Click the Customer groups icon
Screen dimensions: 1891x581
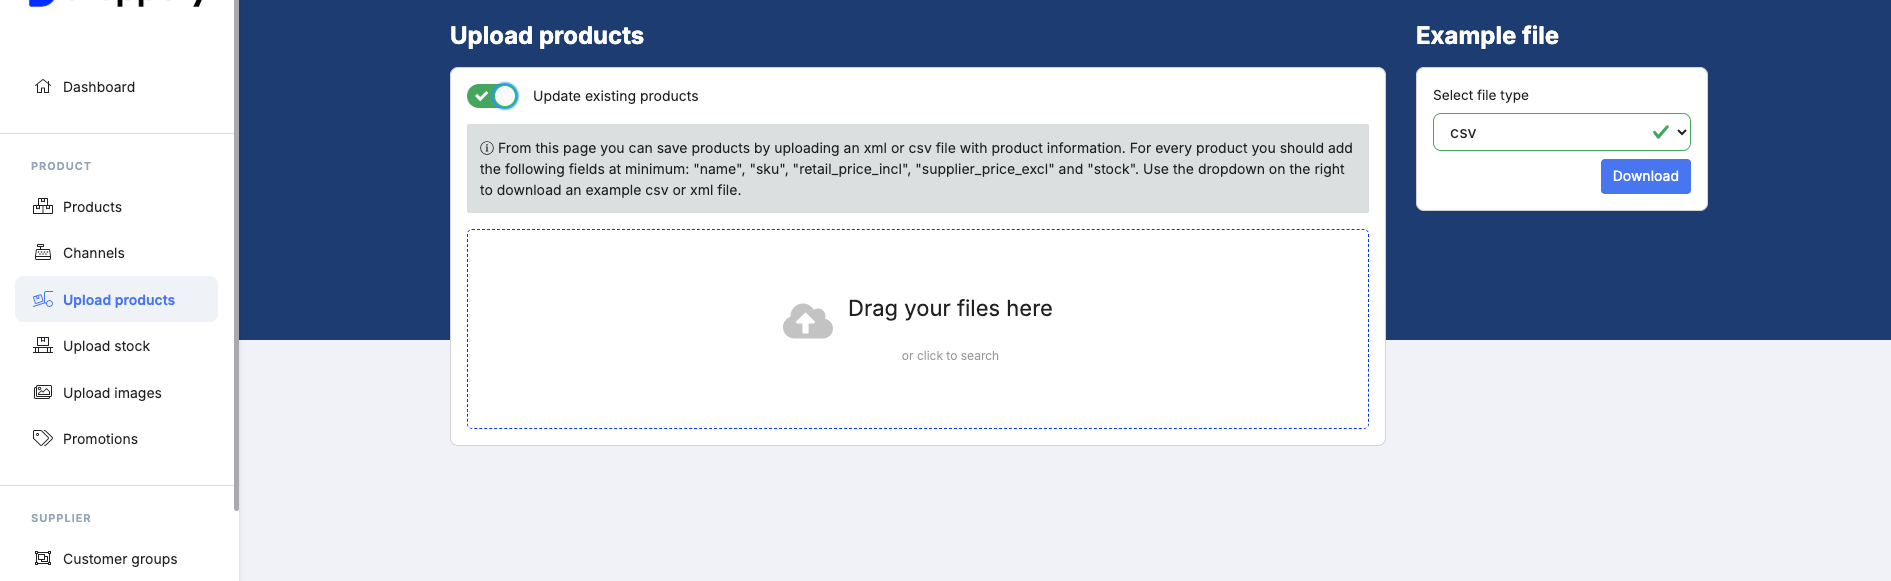pos(43,558)
